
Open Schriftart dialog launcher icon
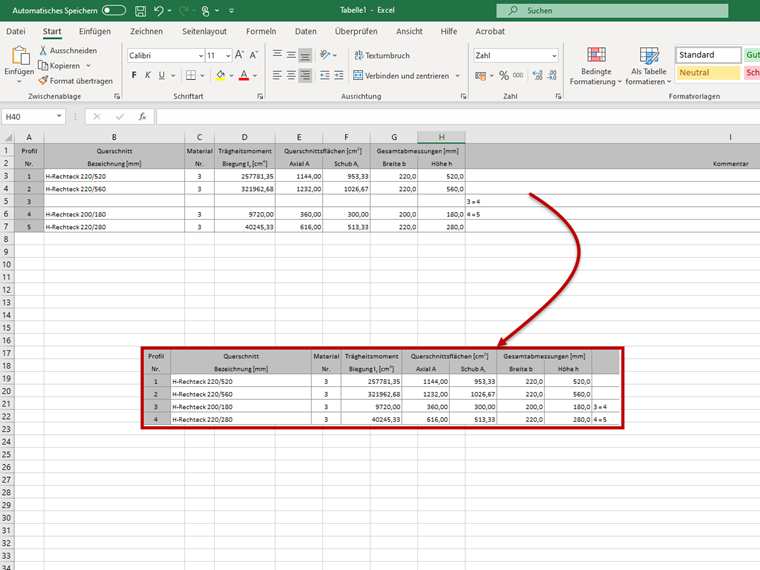tap(260, 96)
